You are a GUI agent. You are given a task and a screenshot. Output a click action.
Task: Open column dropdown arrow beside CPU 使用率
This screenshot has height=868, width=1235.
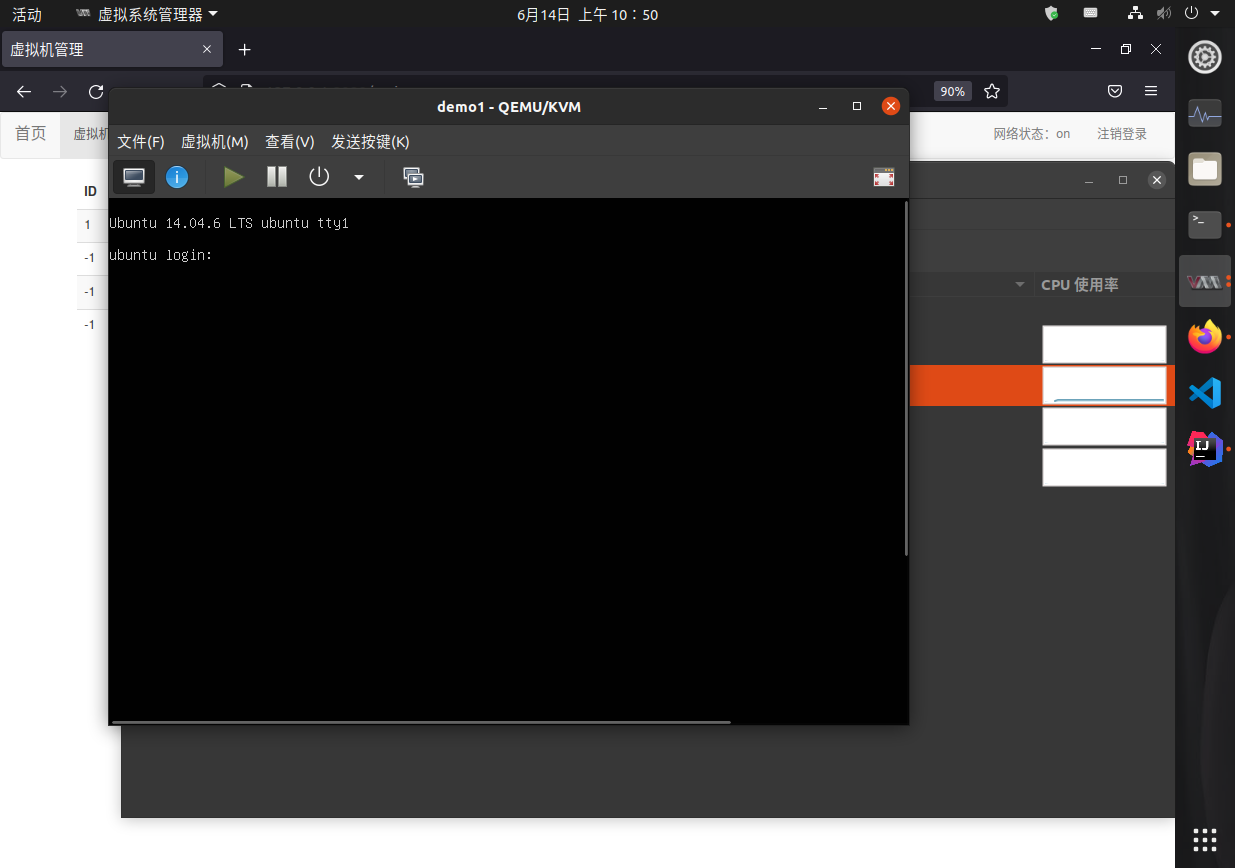coord(1020,285)
